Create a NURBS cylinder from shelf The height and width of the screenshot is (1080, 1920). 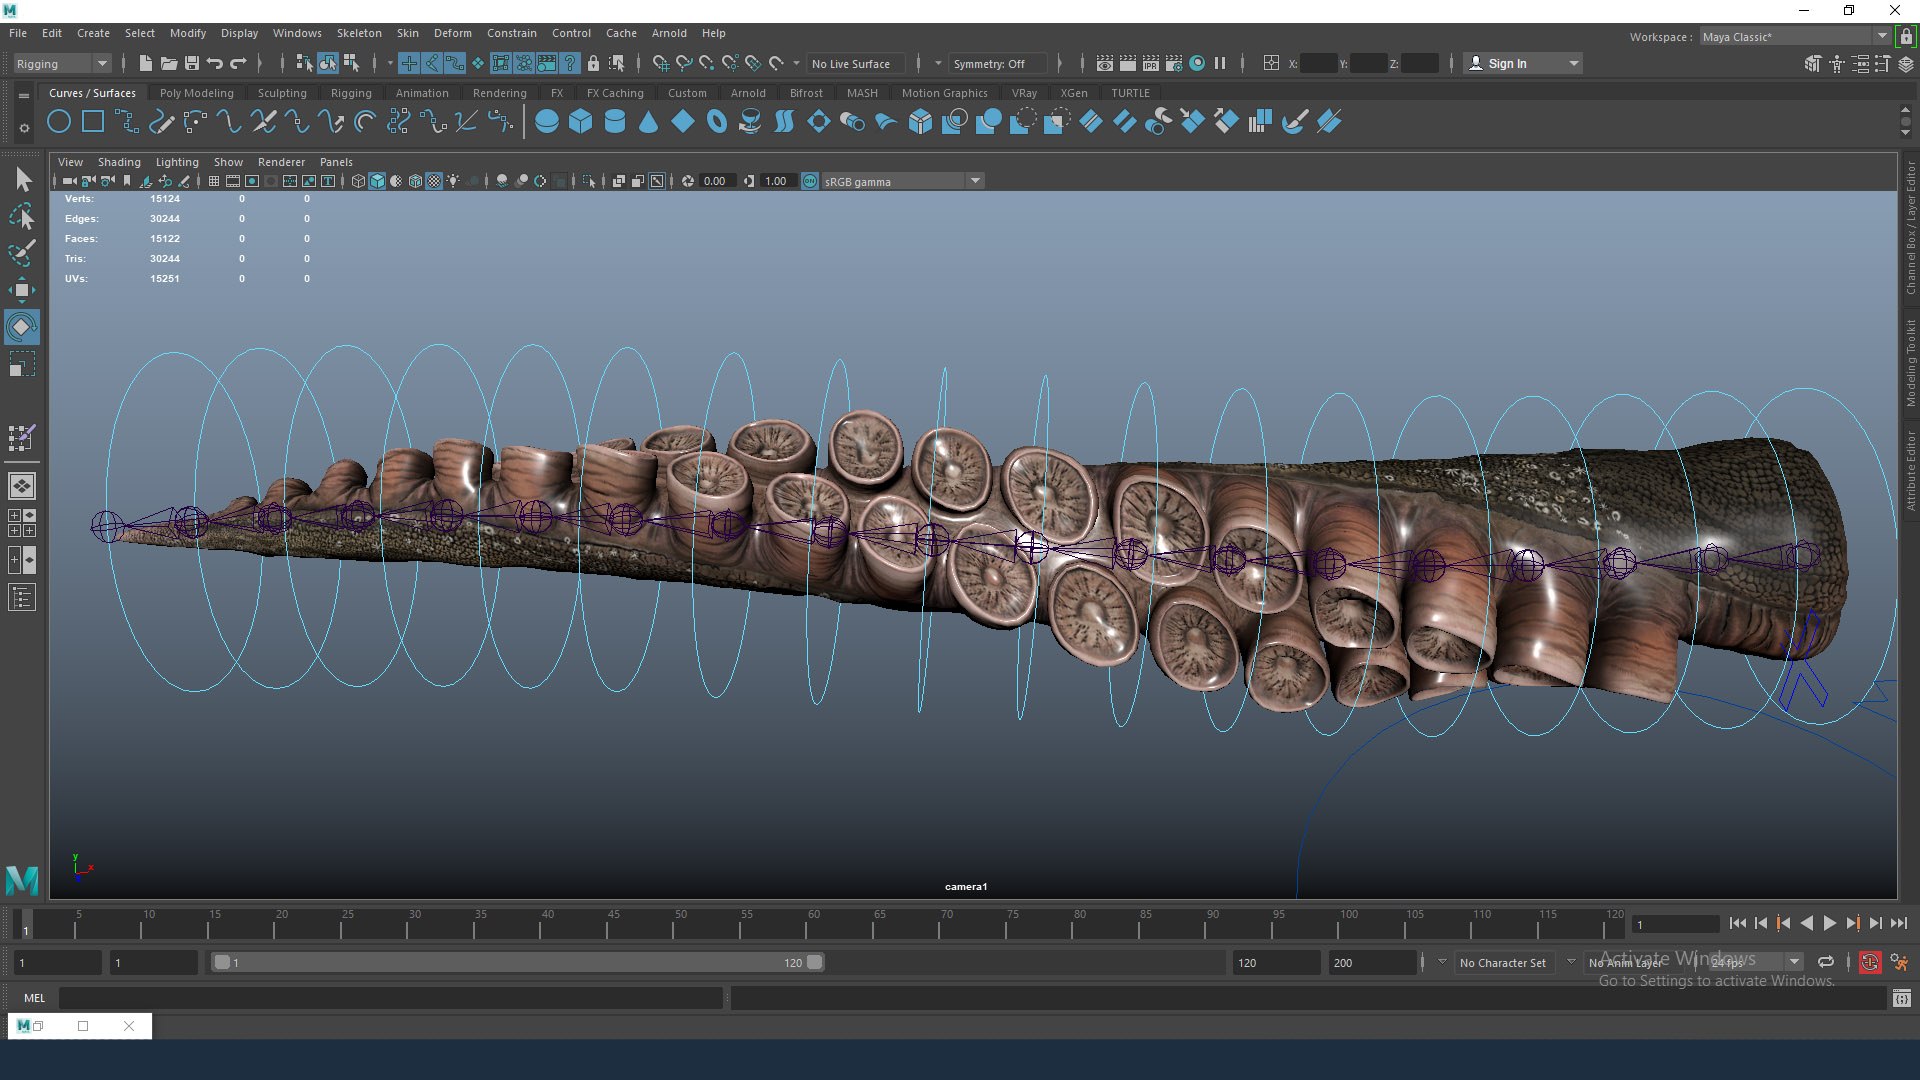(x=615, y=122)
